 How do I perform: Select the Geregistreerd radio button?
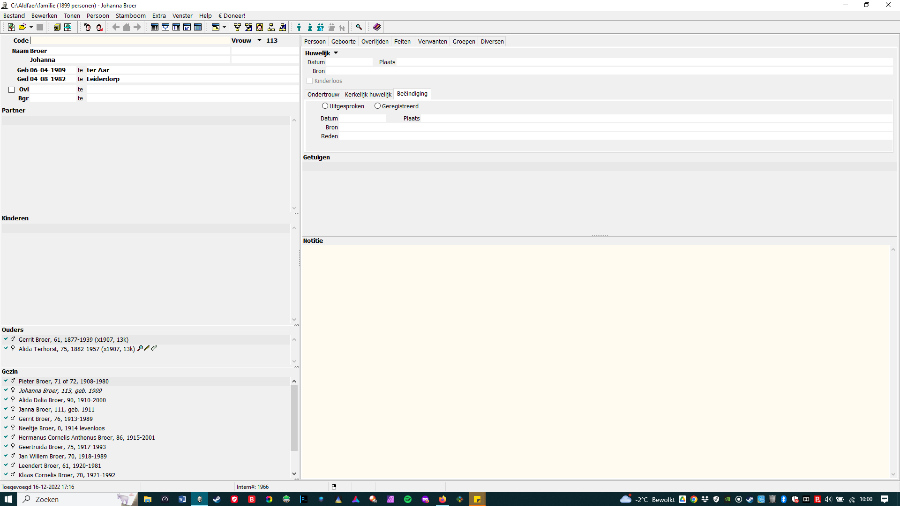[x=377, y=105]
